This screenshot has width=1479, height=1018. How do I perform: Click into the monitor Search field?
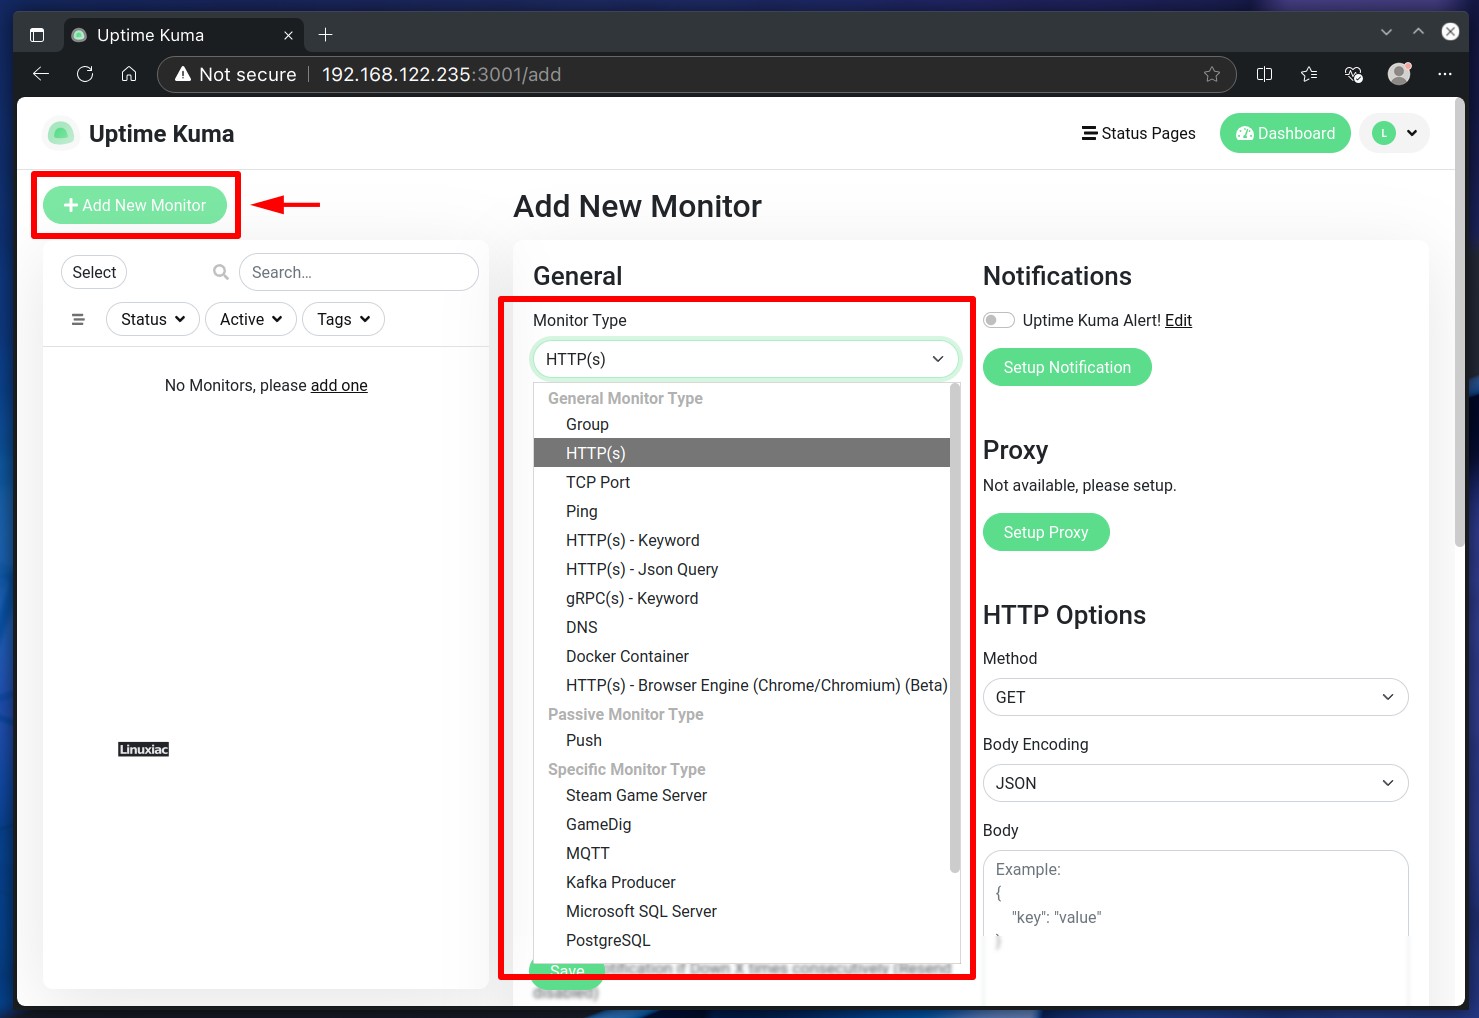(358, 272)
